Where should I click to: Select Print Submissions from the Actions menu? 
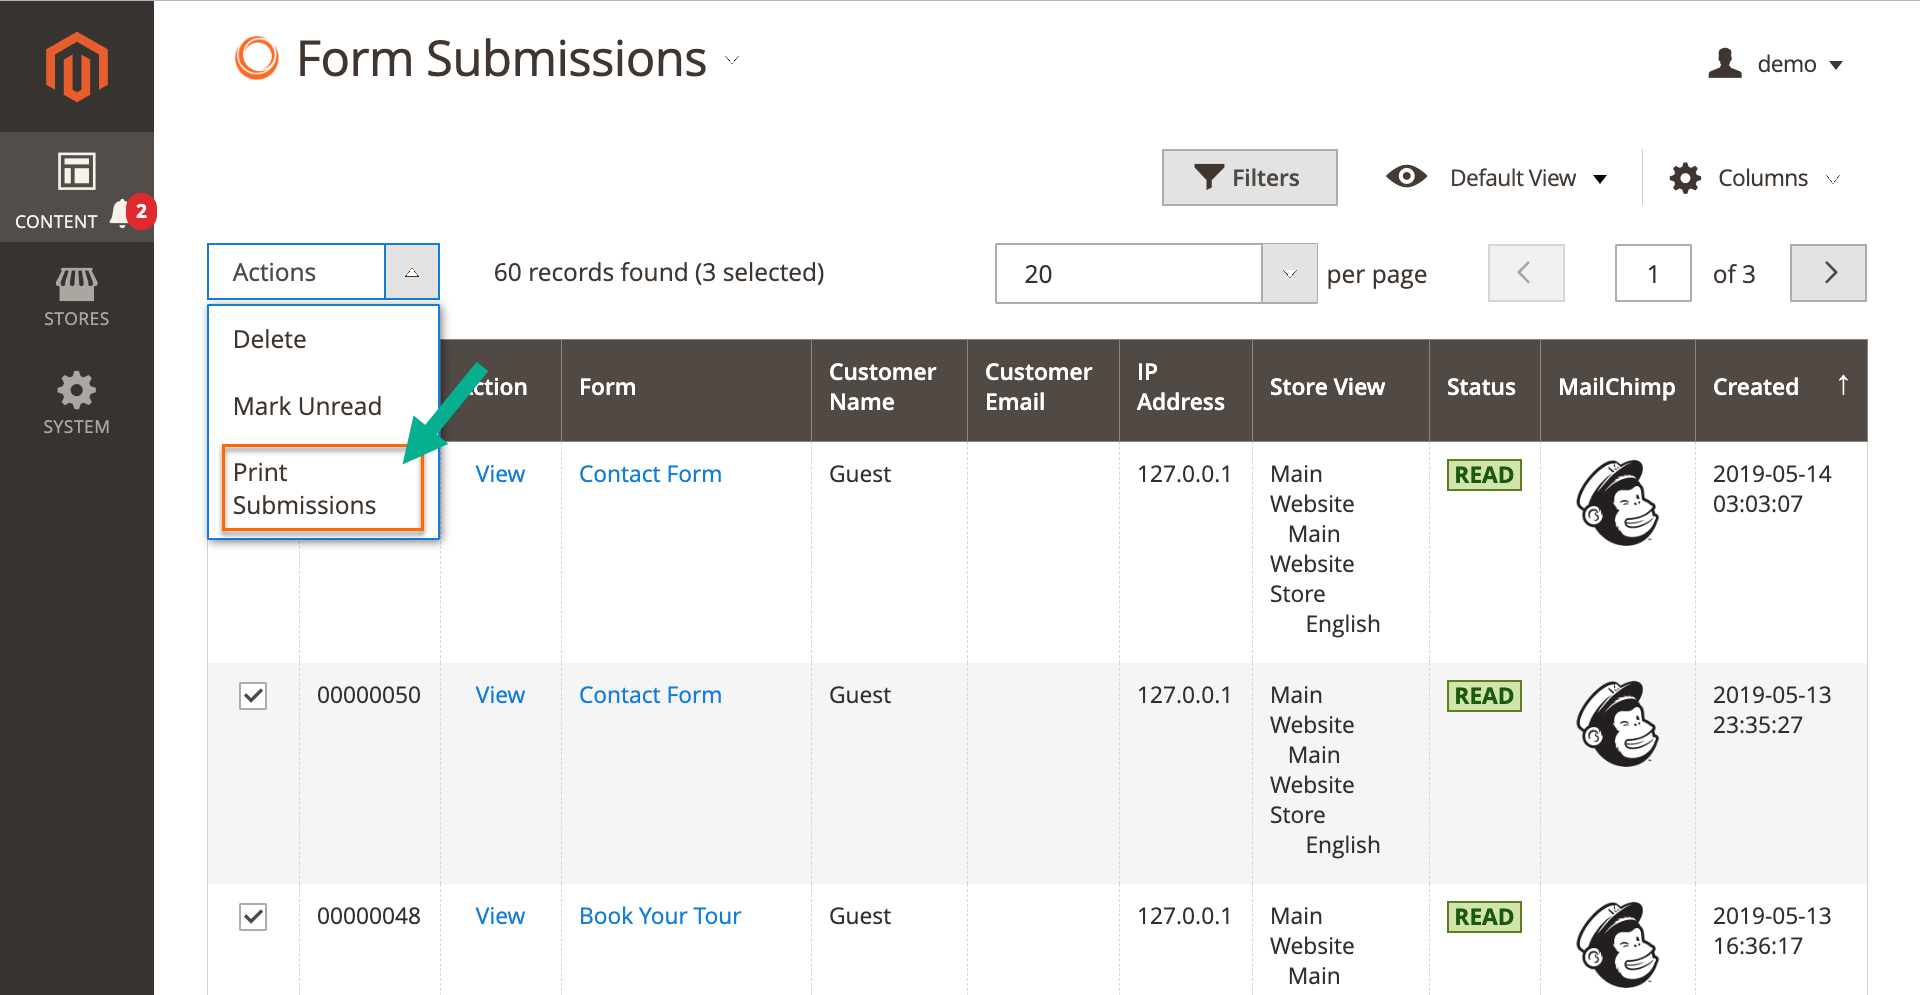click(x=323, y=488)
